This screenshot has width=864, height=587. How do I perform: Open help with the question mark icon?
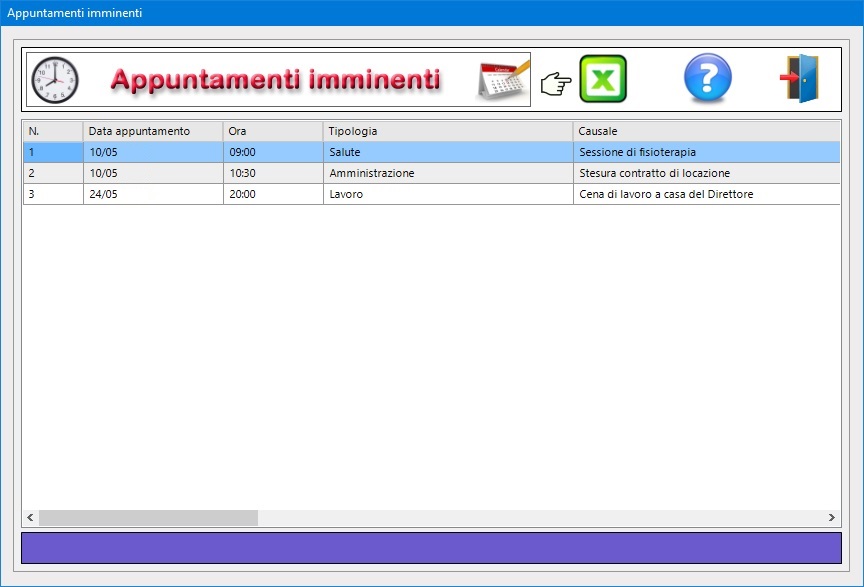click(x=707, y=79)
